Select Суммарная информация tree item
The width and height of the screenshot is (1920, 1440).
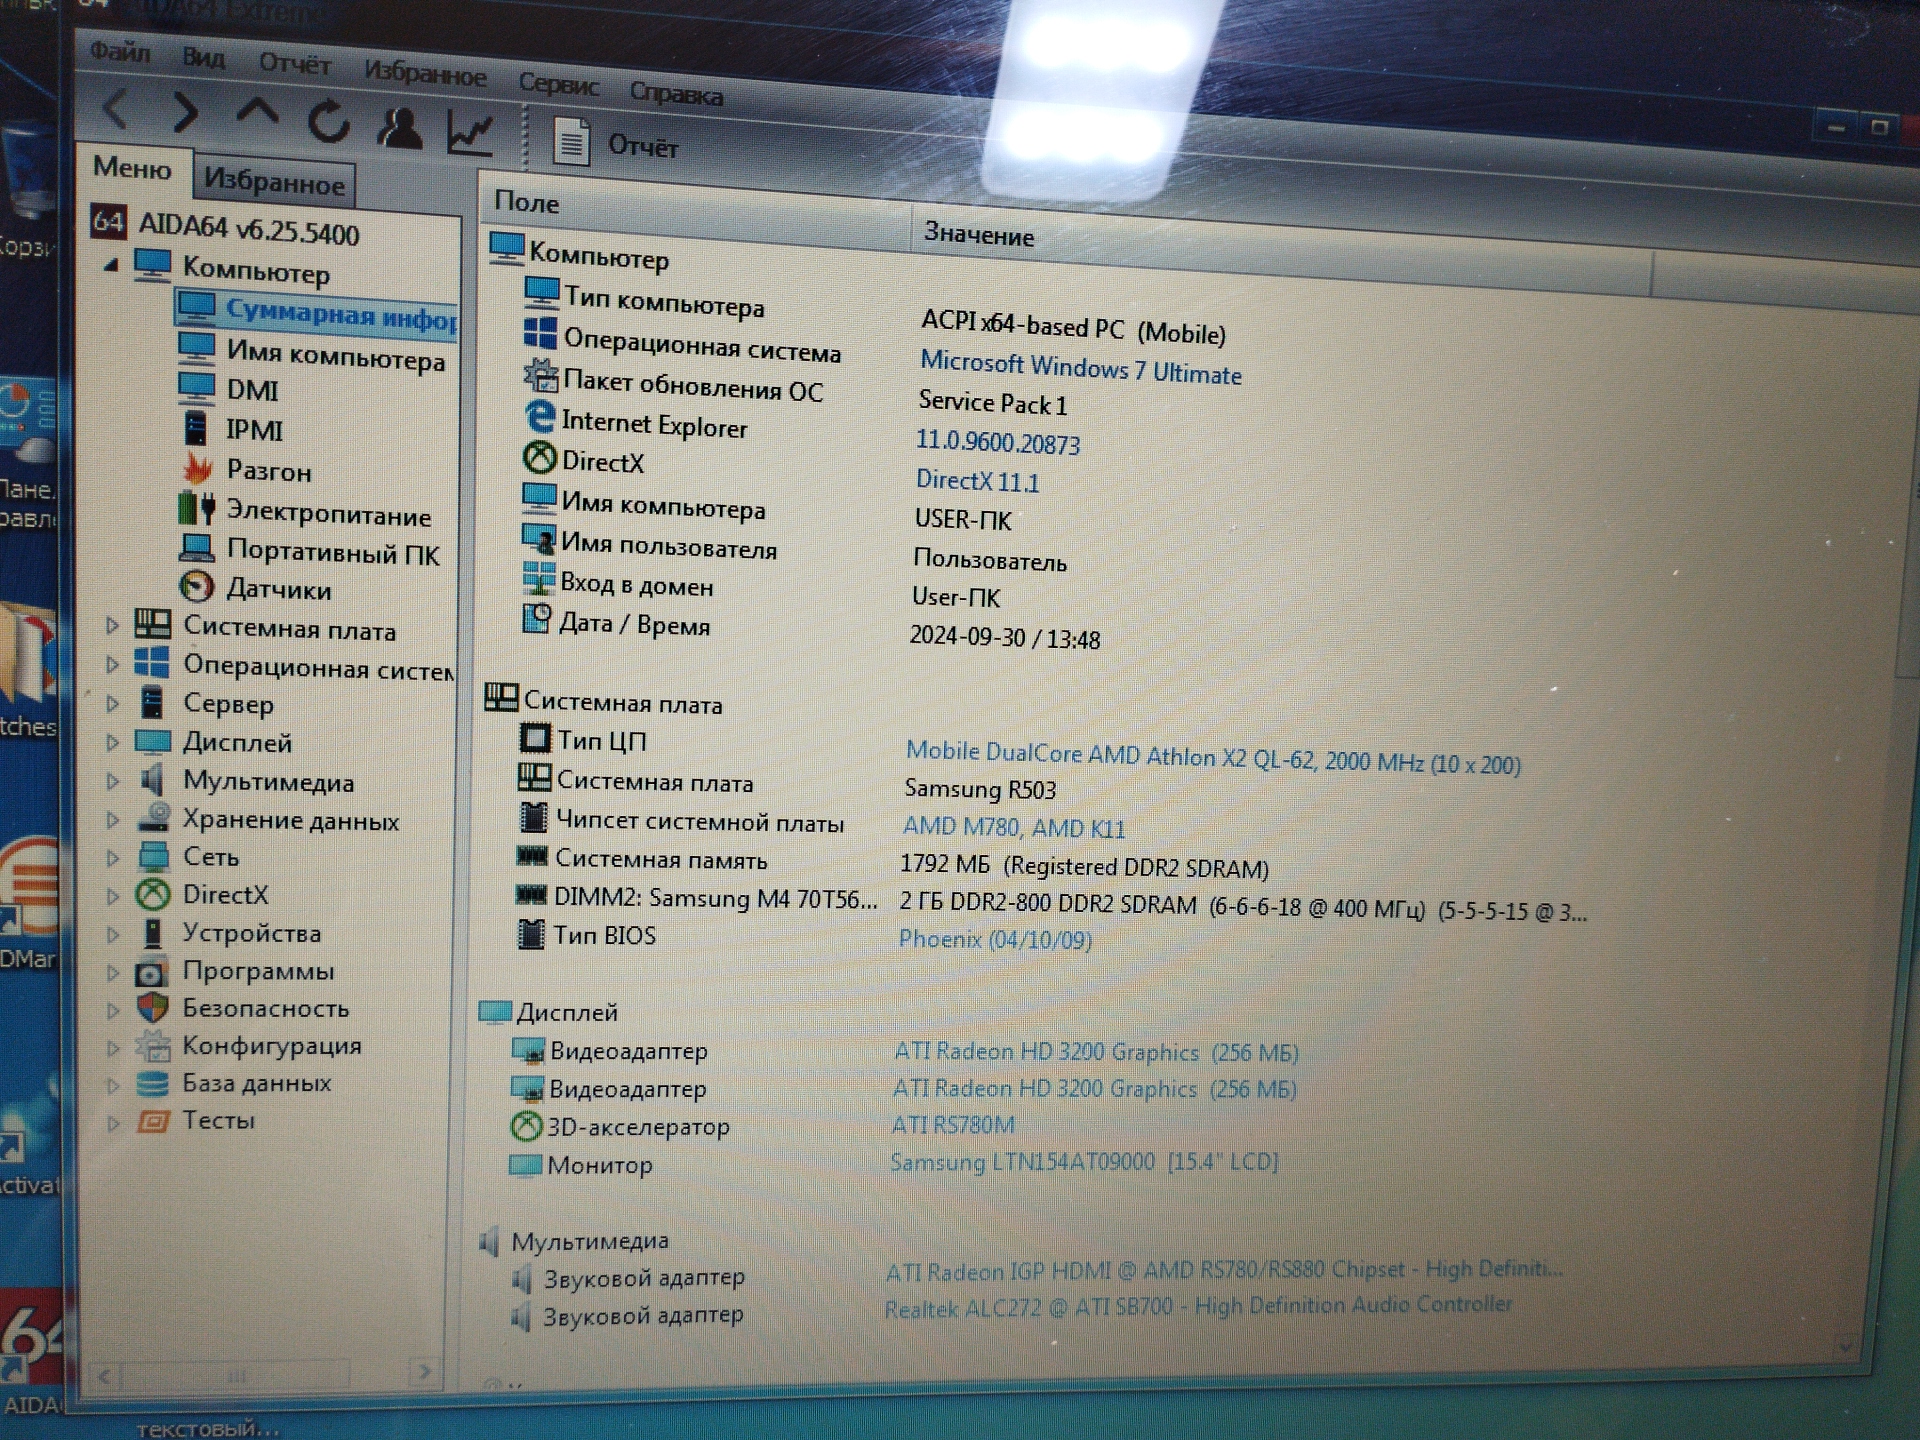click(340, 314)
